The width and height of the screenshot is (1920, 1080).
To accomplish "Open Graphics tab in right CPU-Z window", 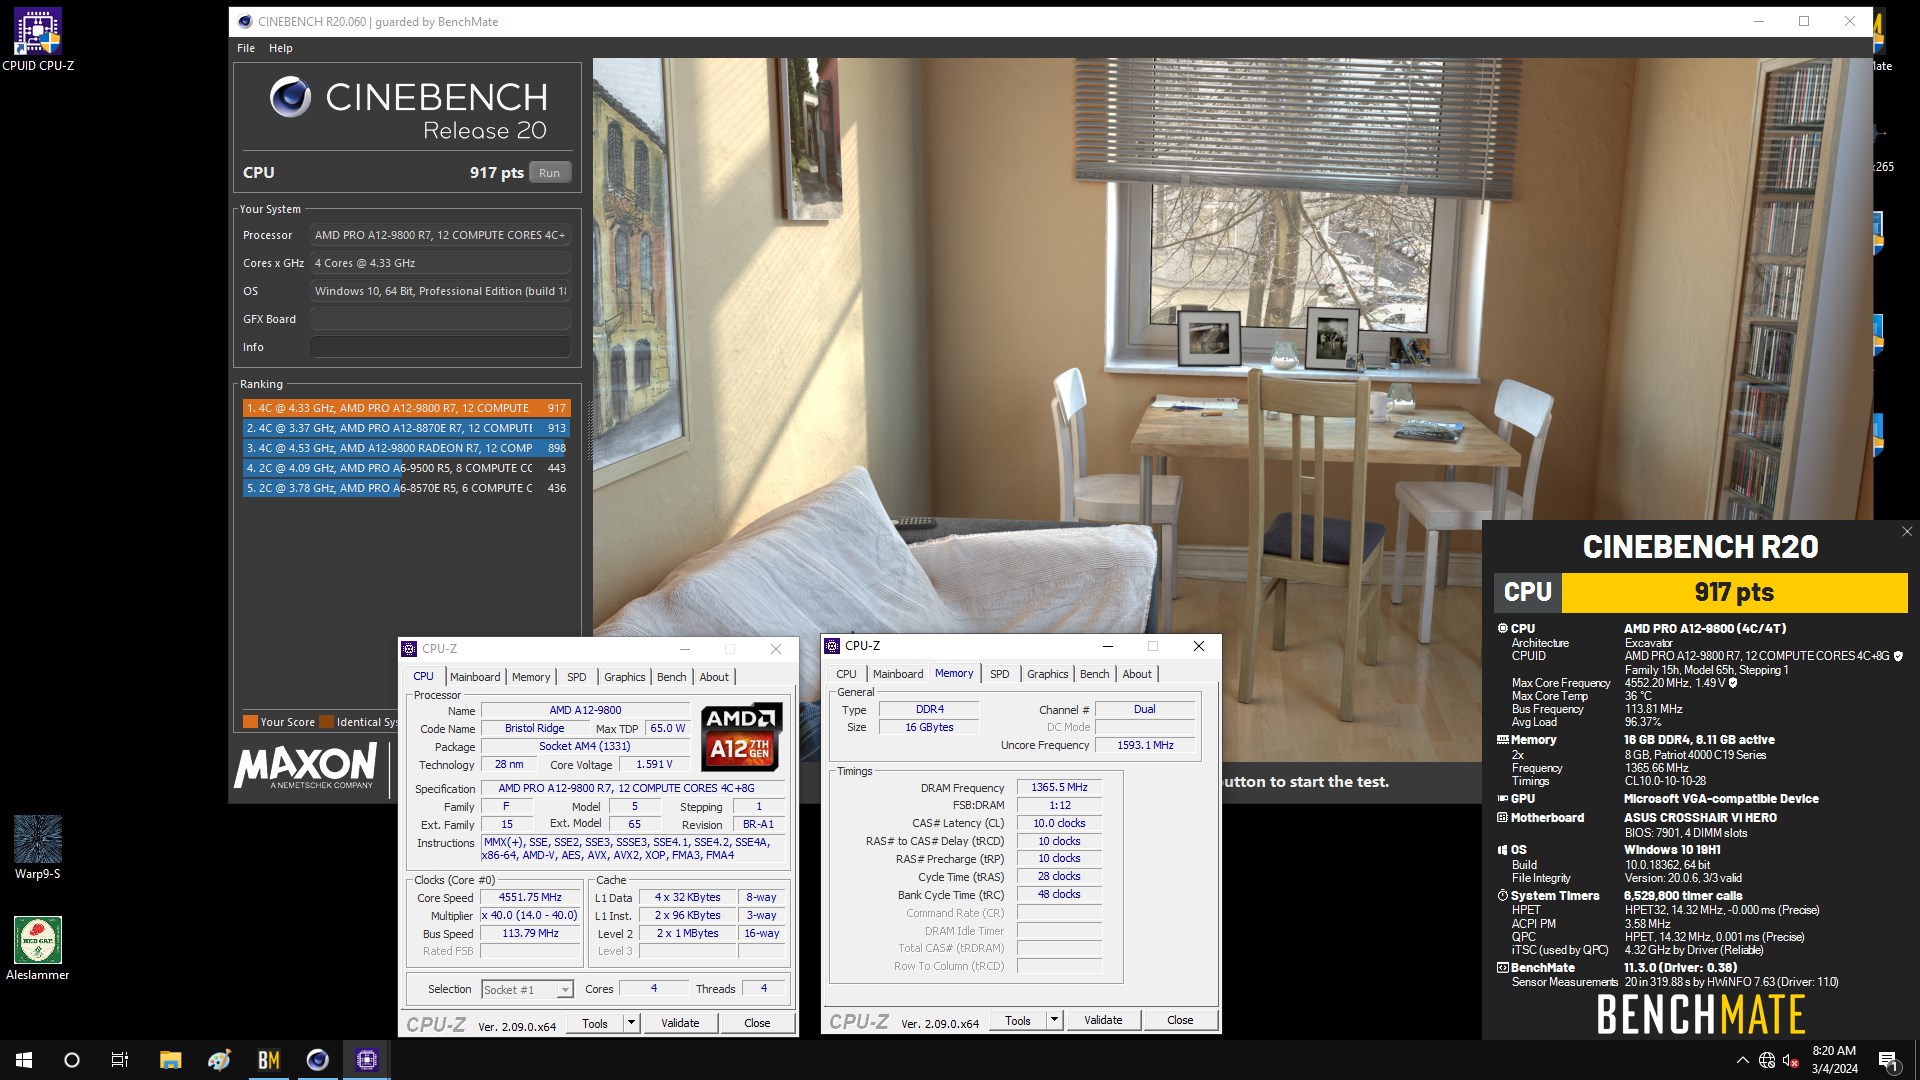I will pos(1048,674).
